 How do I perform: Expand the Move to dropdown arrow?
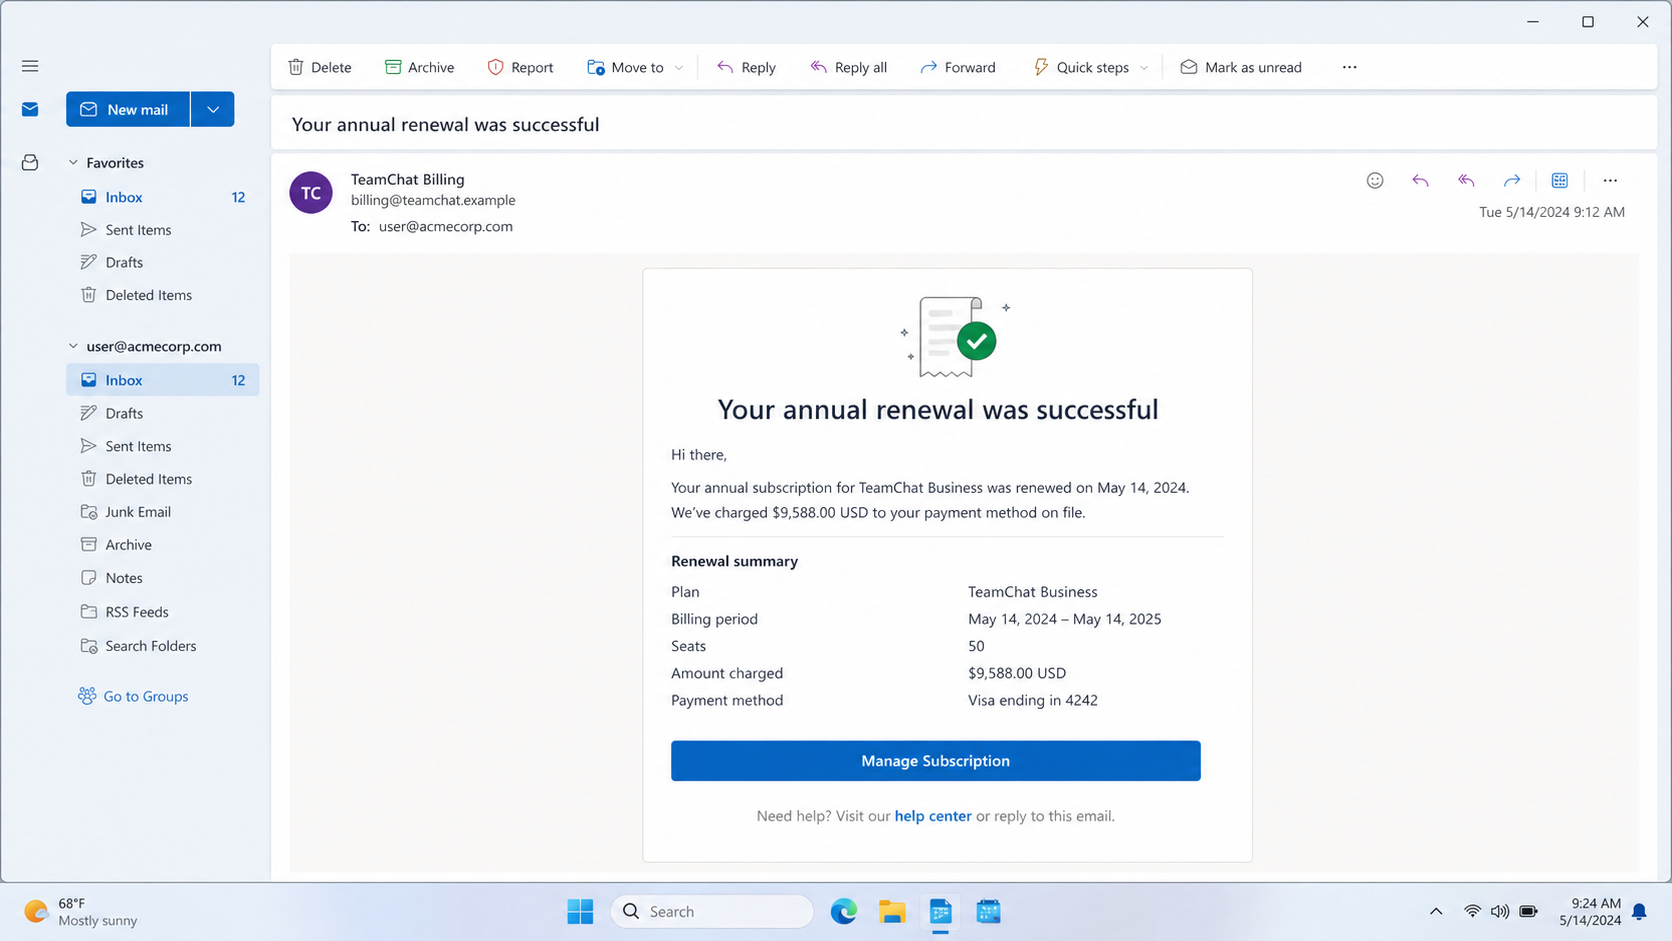679,67
